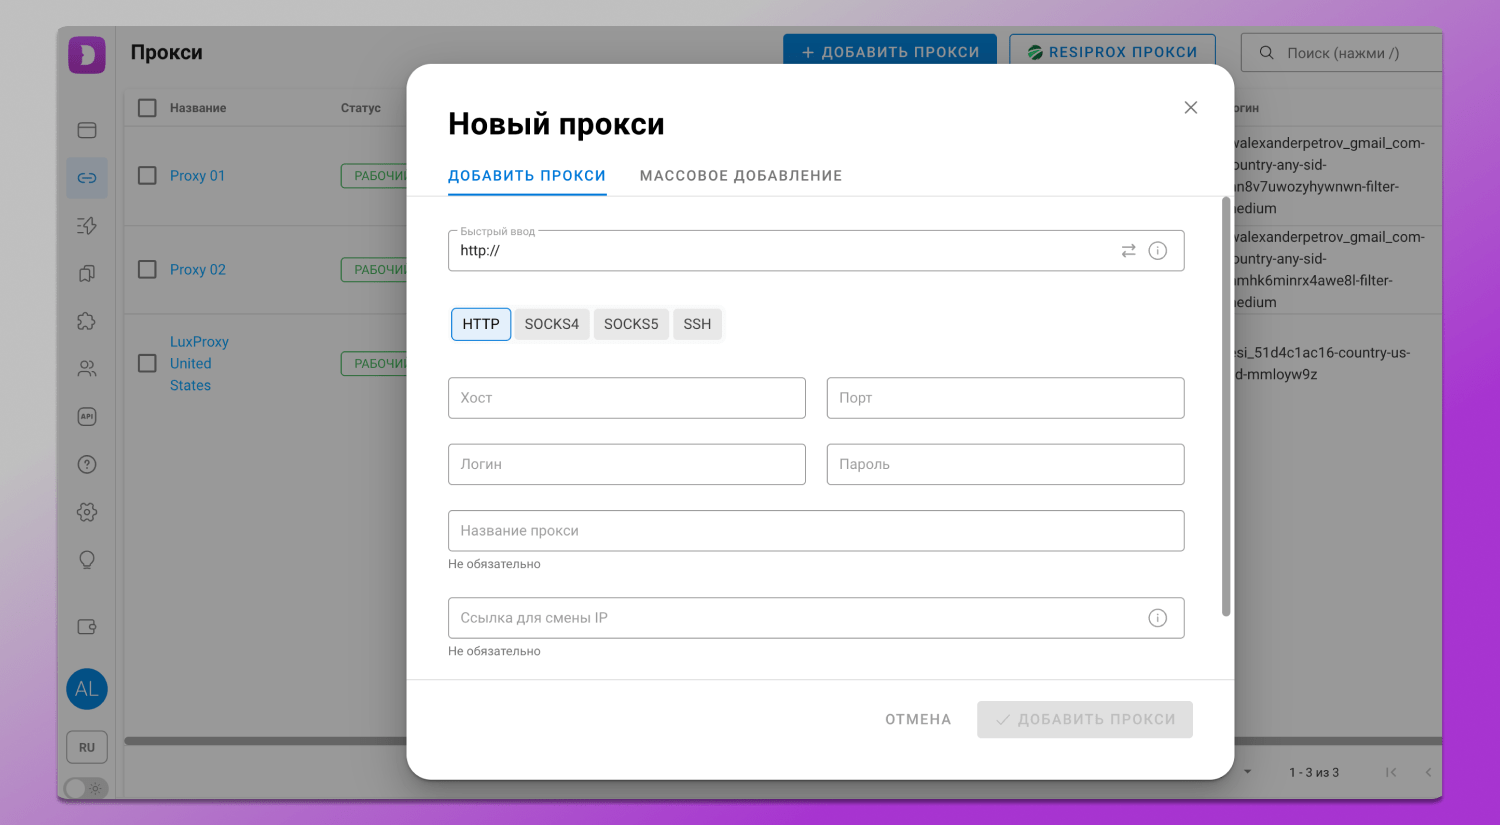Viewport: 1500px width, 825px height.
Task: Check the Proxy 01 checkbox
Action: 147,175
